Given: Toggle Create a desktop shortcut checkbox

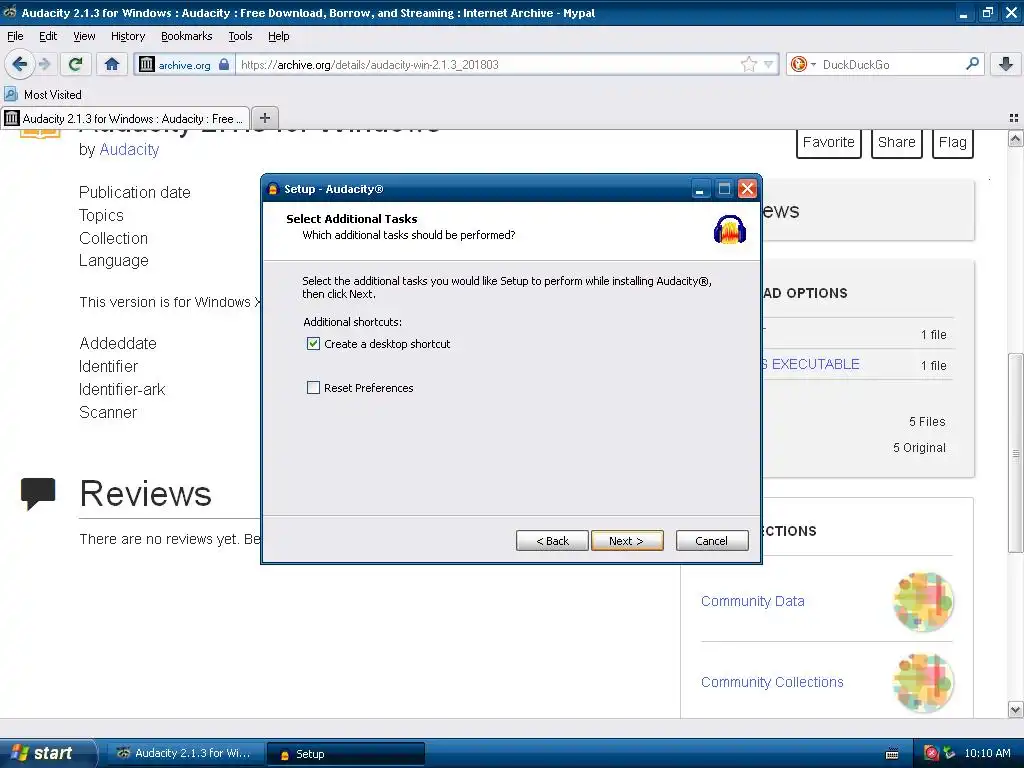Looking at the screenshot, I should pyautogui.click(x=313, y=344).
